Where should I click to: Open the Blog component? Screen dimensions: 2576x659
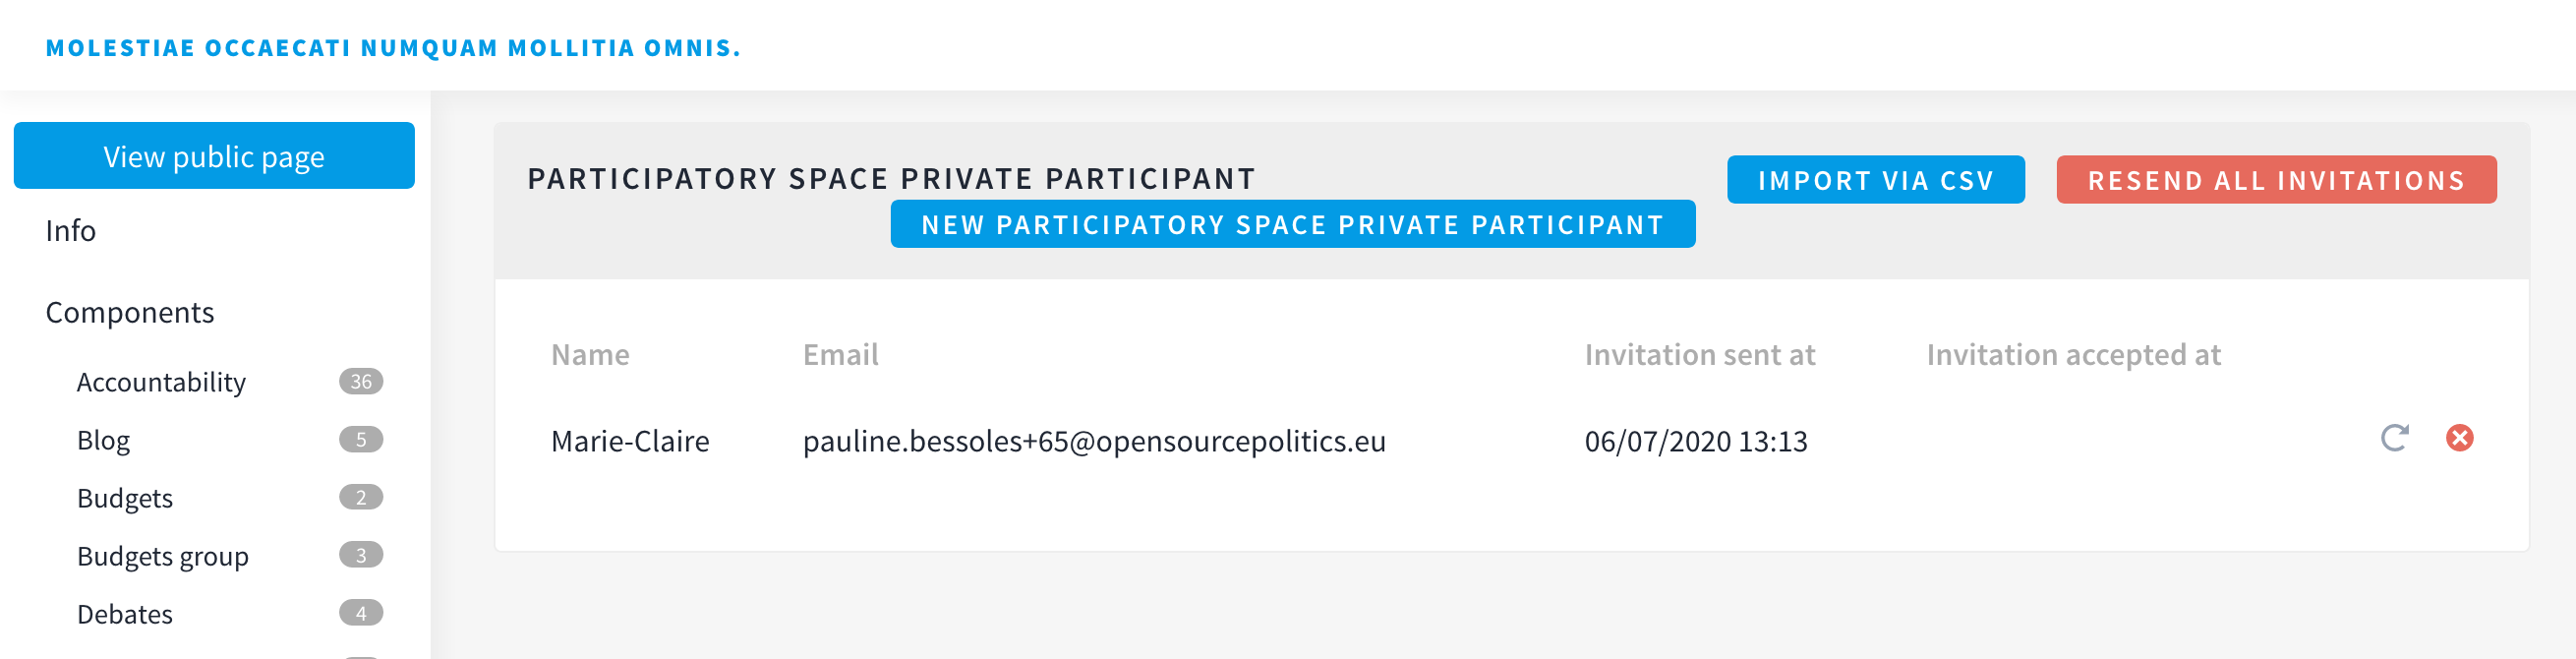[104, 440]
